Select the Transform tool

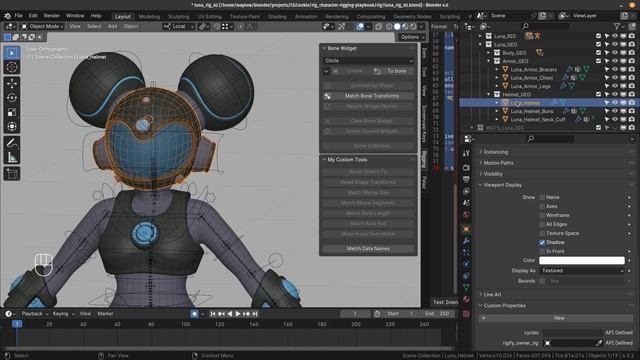click(12, 126)
